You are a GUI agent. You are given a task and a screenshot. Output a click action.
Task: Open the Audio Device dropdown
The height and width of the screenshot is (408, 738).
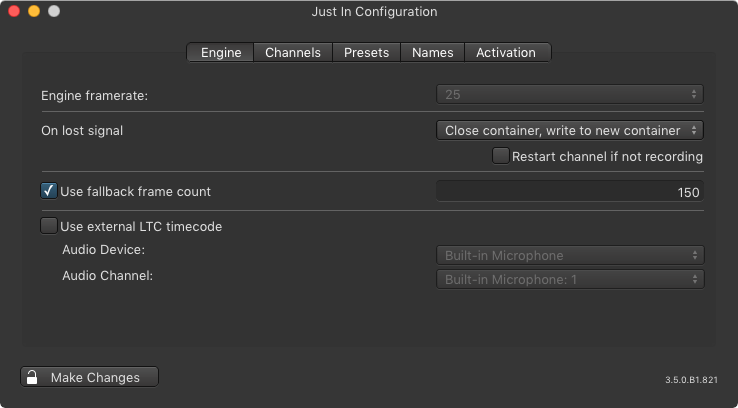570,256
